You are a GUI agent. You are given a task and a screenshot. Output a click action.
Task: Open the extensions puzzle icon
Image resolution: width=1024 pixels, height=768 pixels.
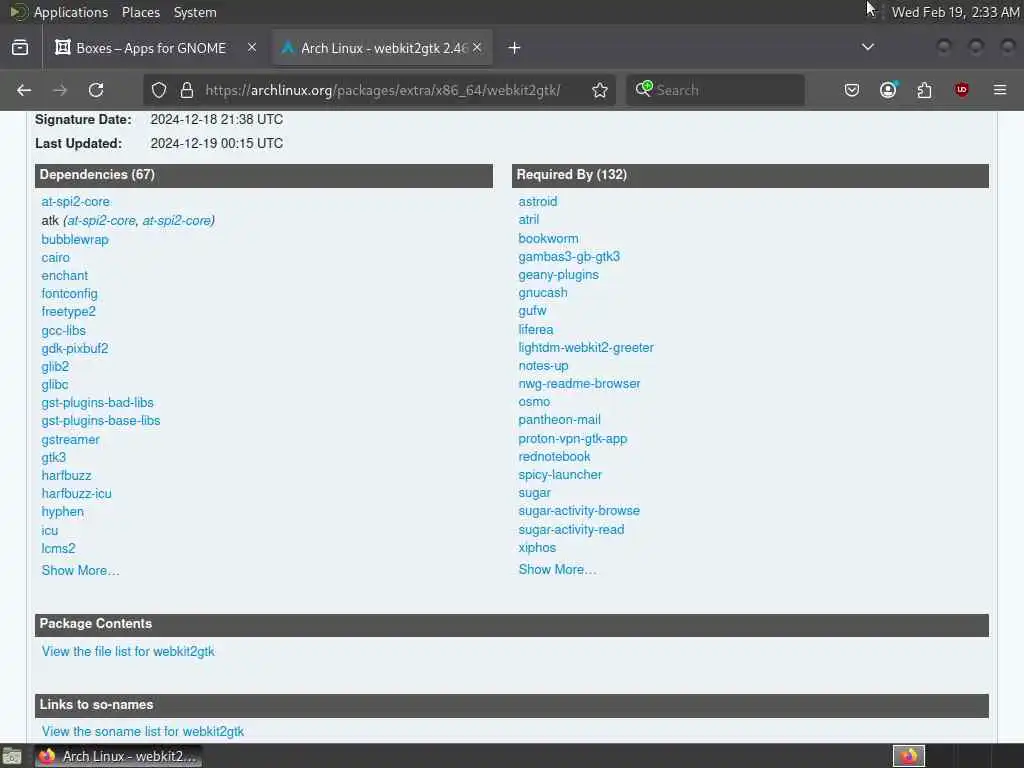[x=925, y=90]
